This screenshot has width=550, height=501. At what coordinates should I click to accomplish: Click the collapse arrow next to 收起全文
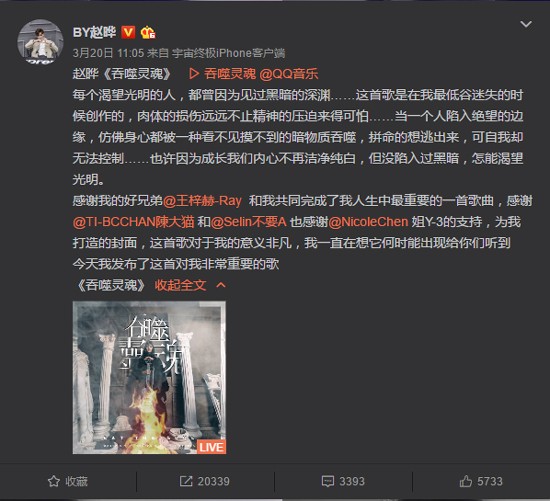point(221,285)
